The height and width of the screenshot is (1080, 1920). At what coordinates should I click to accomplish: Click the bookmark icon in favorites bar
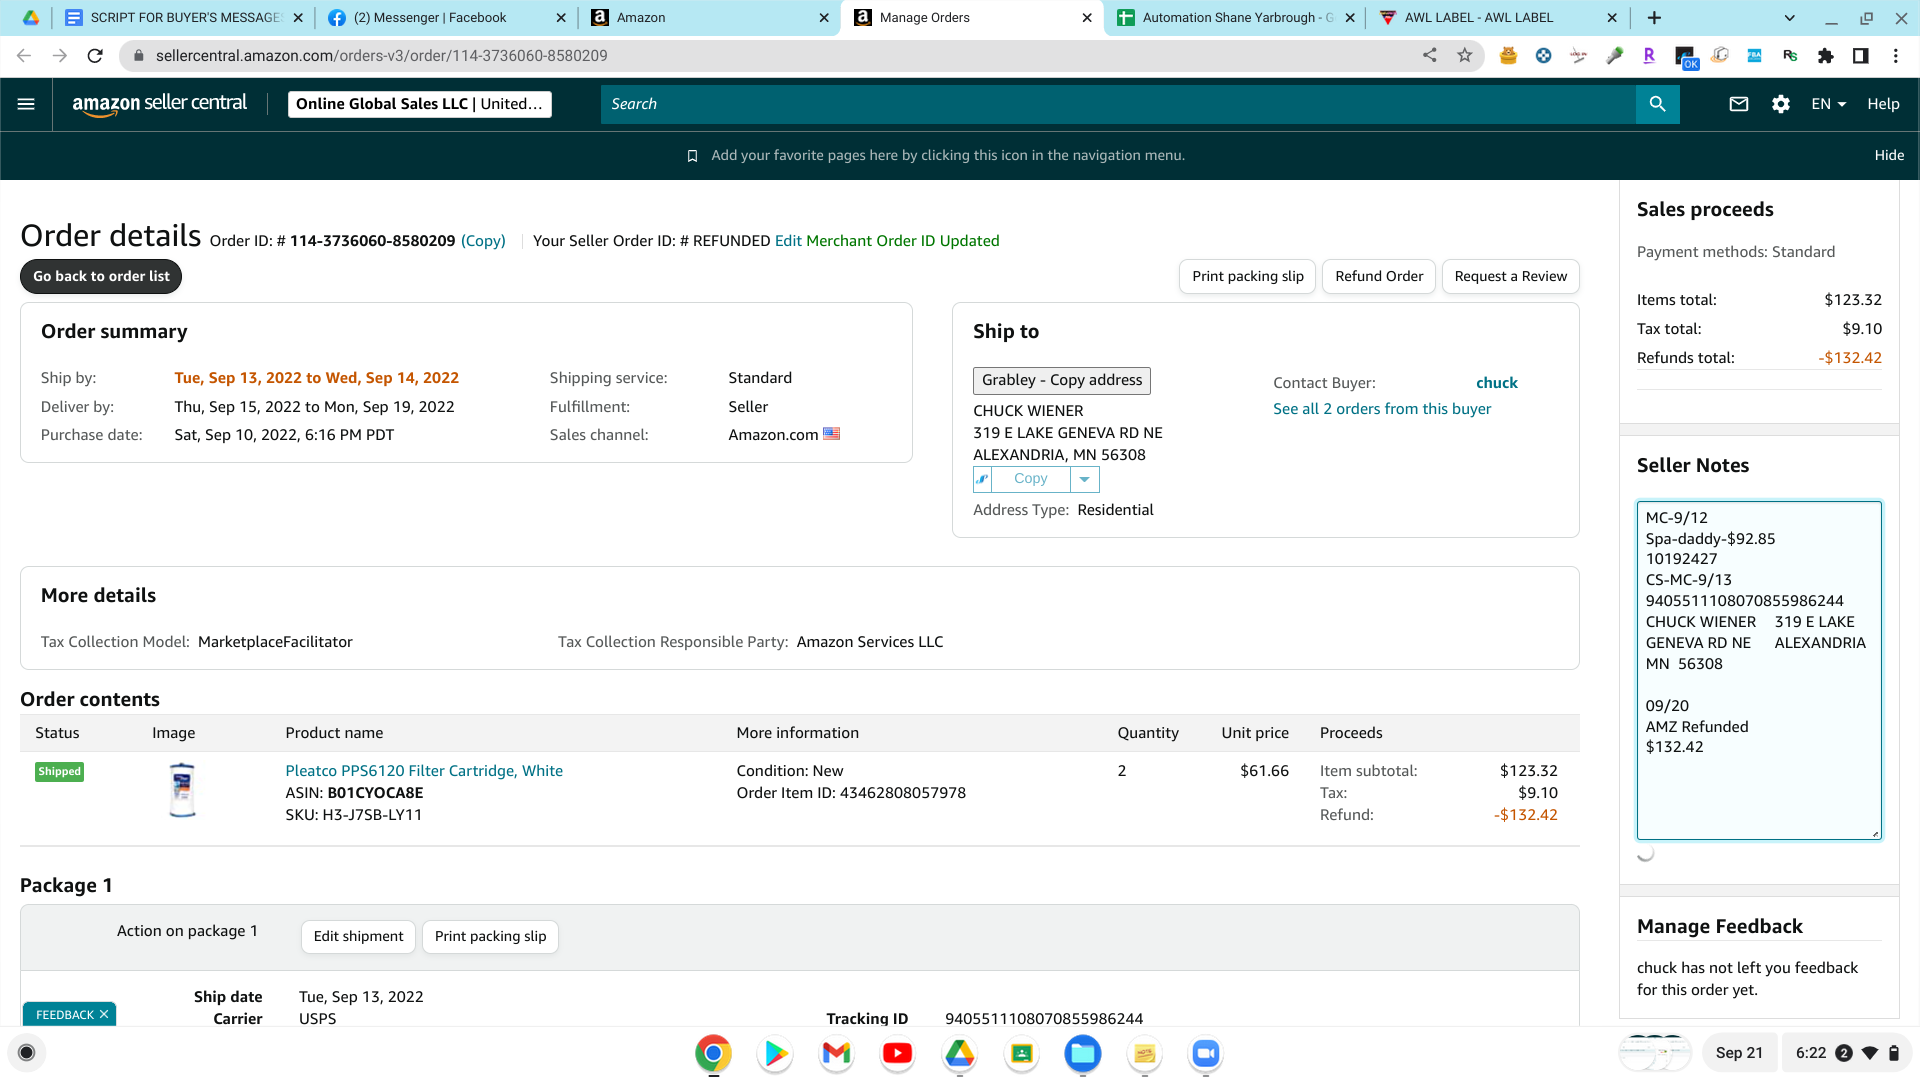click(x=692, y=156)
